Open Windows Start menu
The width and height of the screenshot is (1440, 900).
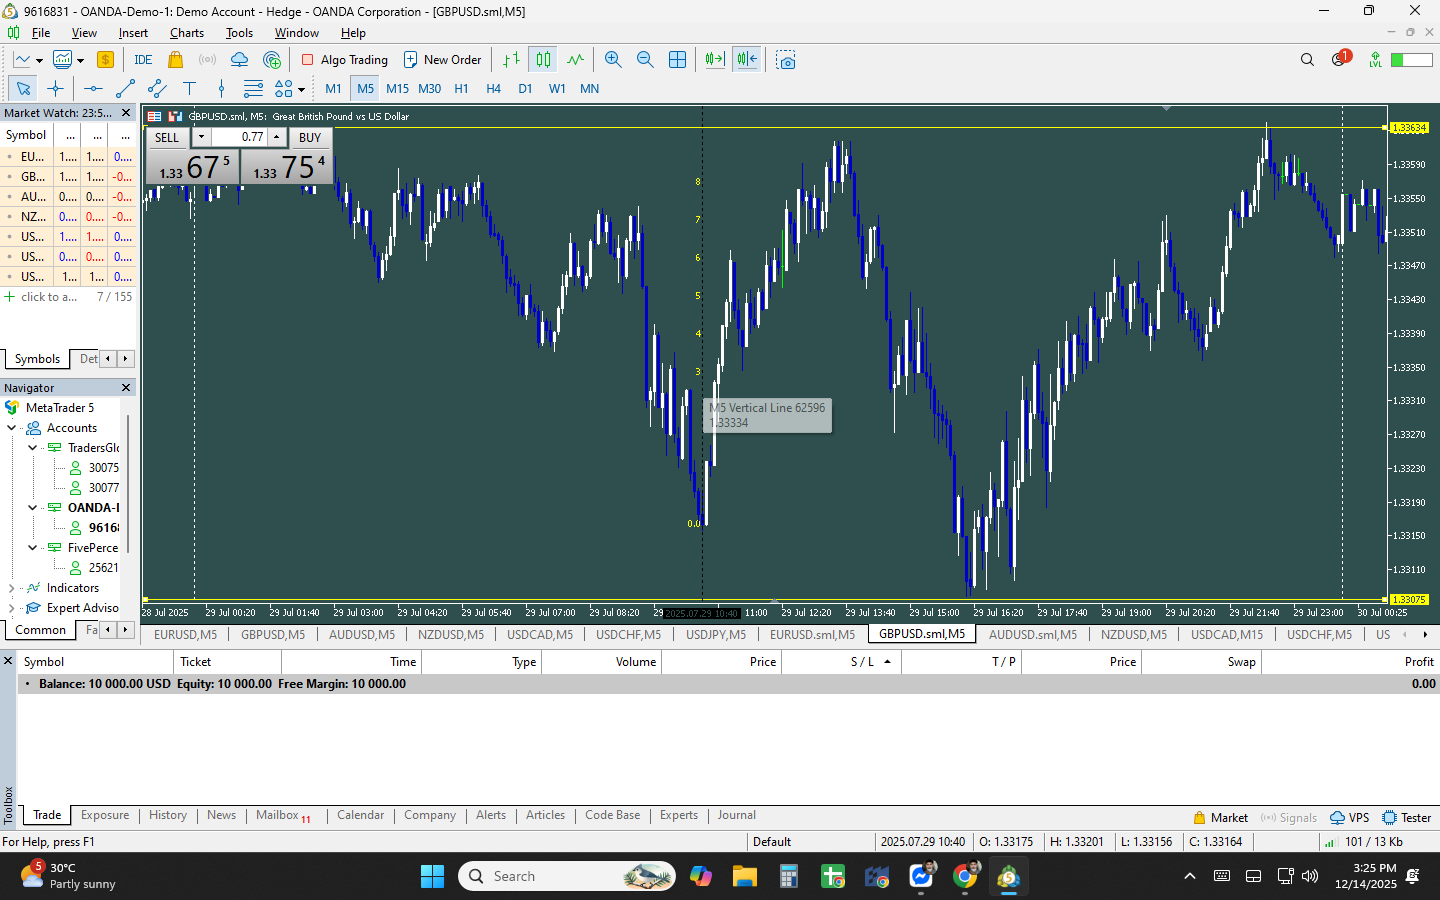point(432,876)
